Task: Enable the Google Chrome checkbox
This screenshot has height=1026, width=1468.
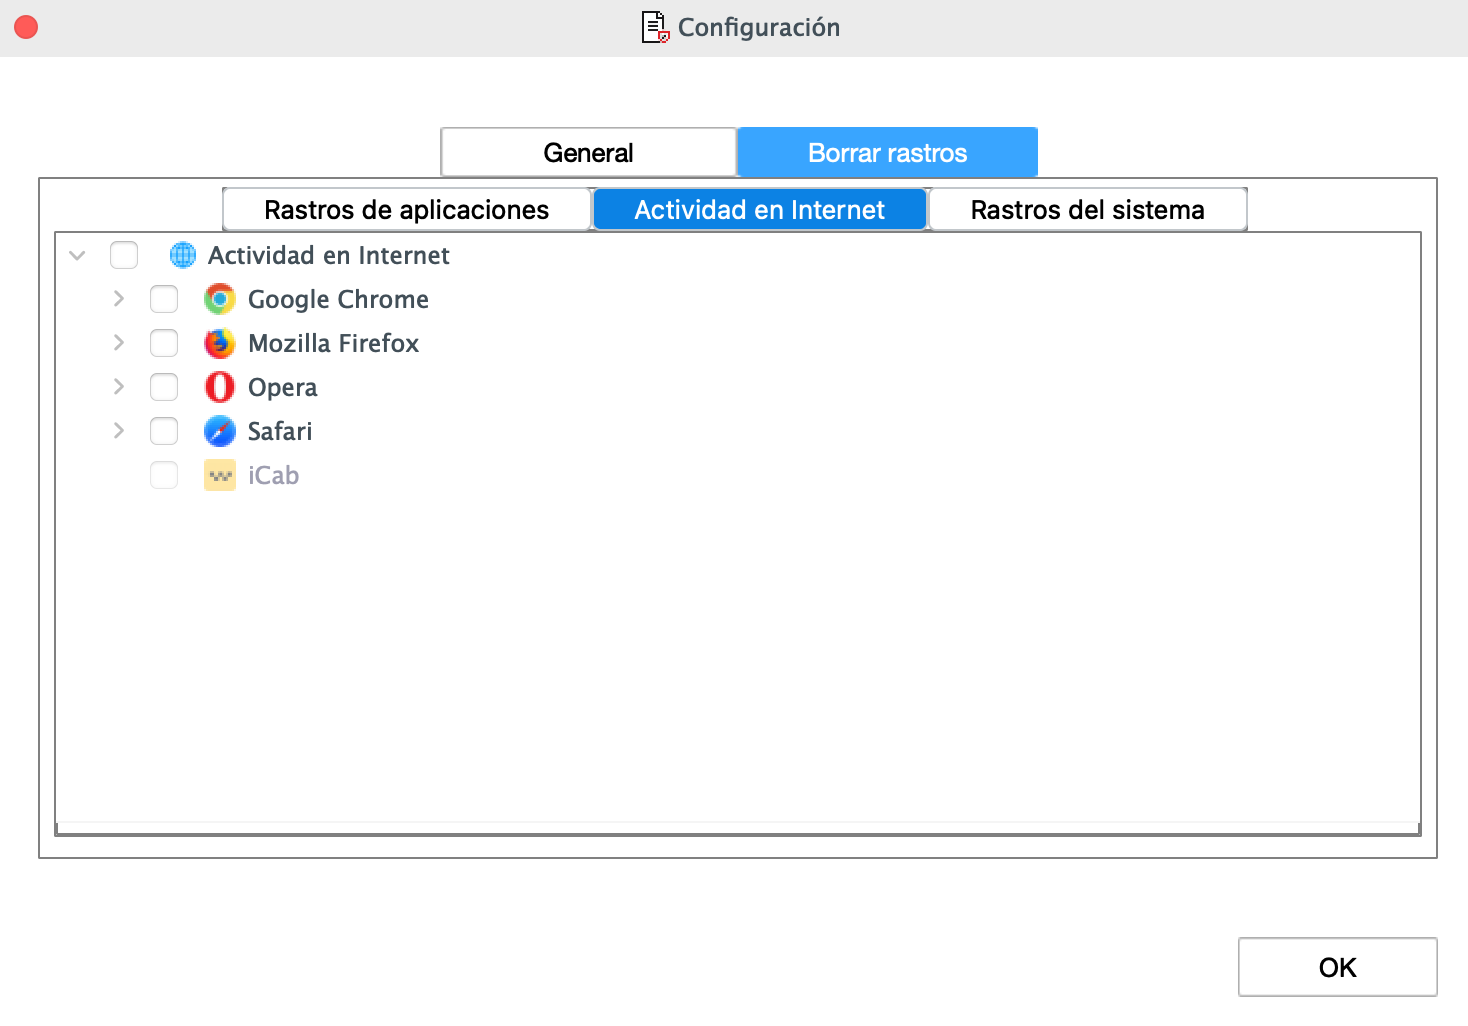Action: 164,299
